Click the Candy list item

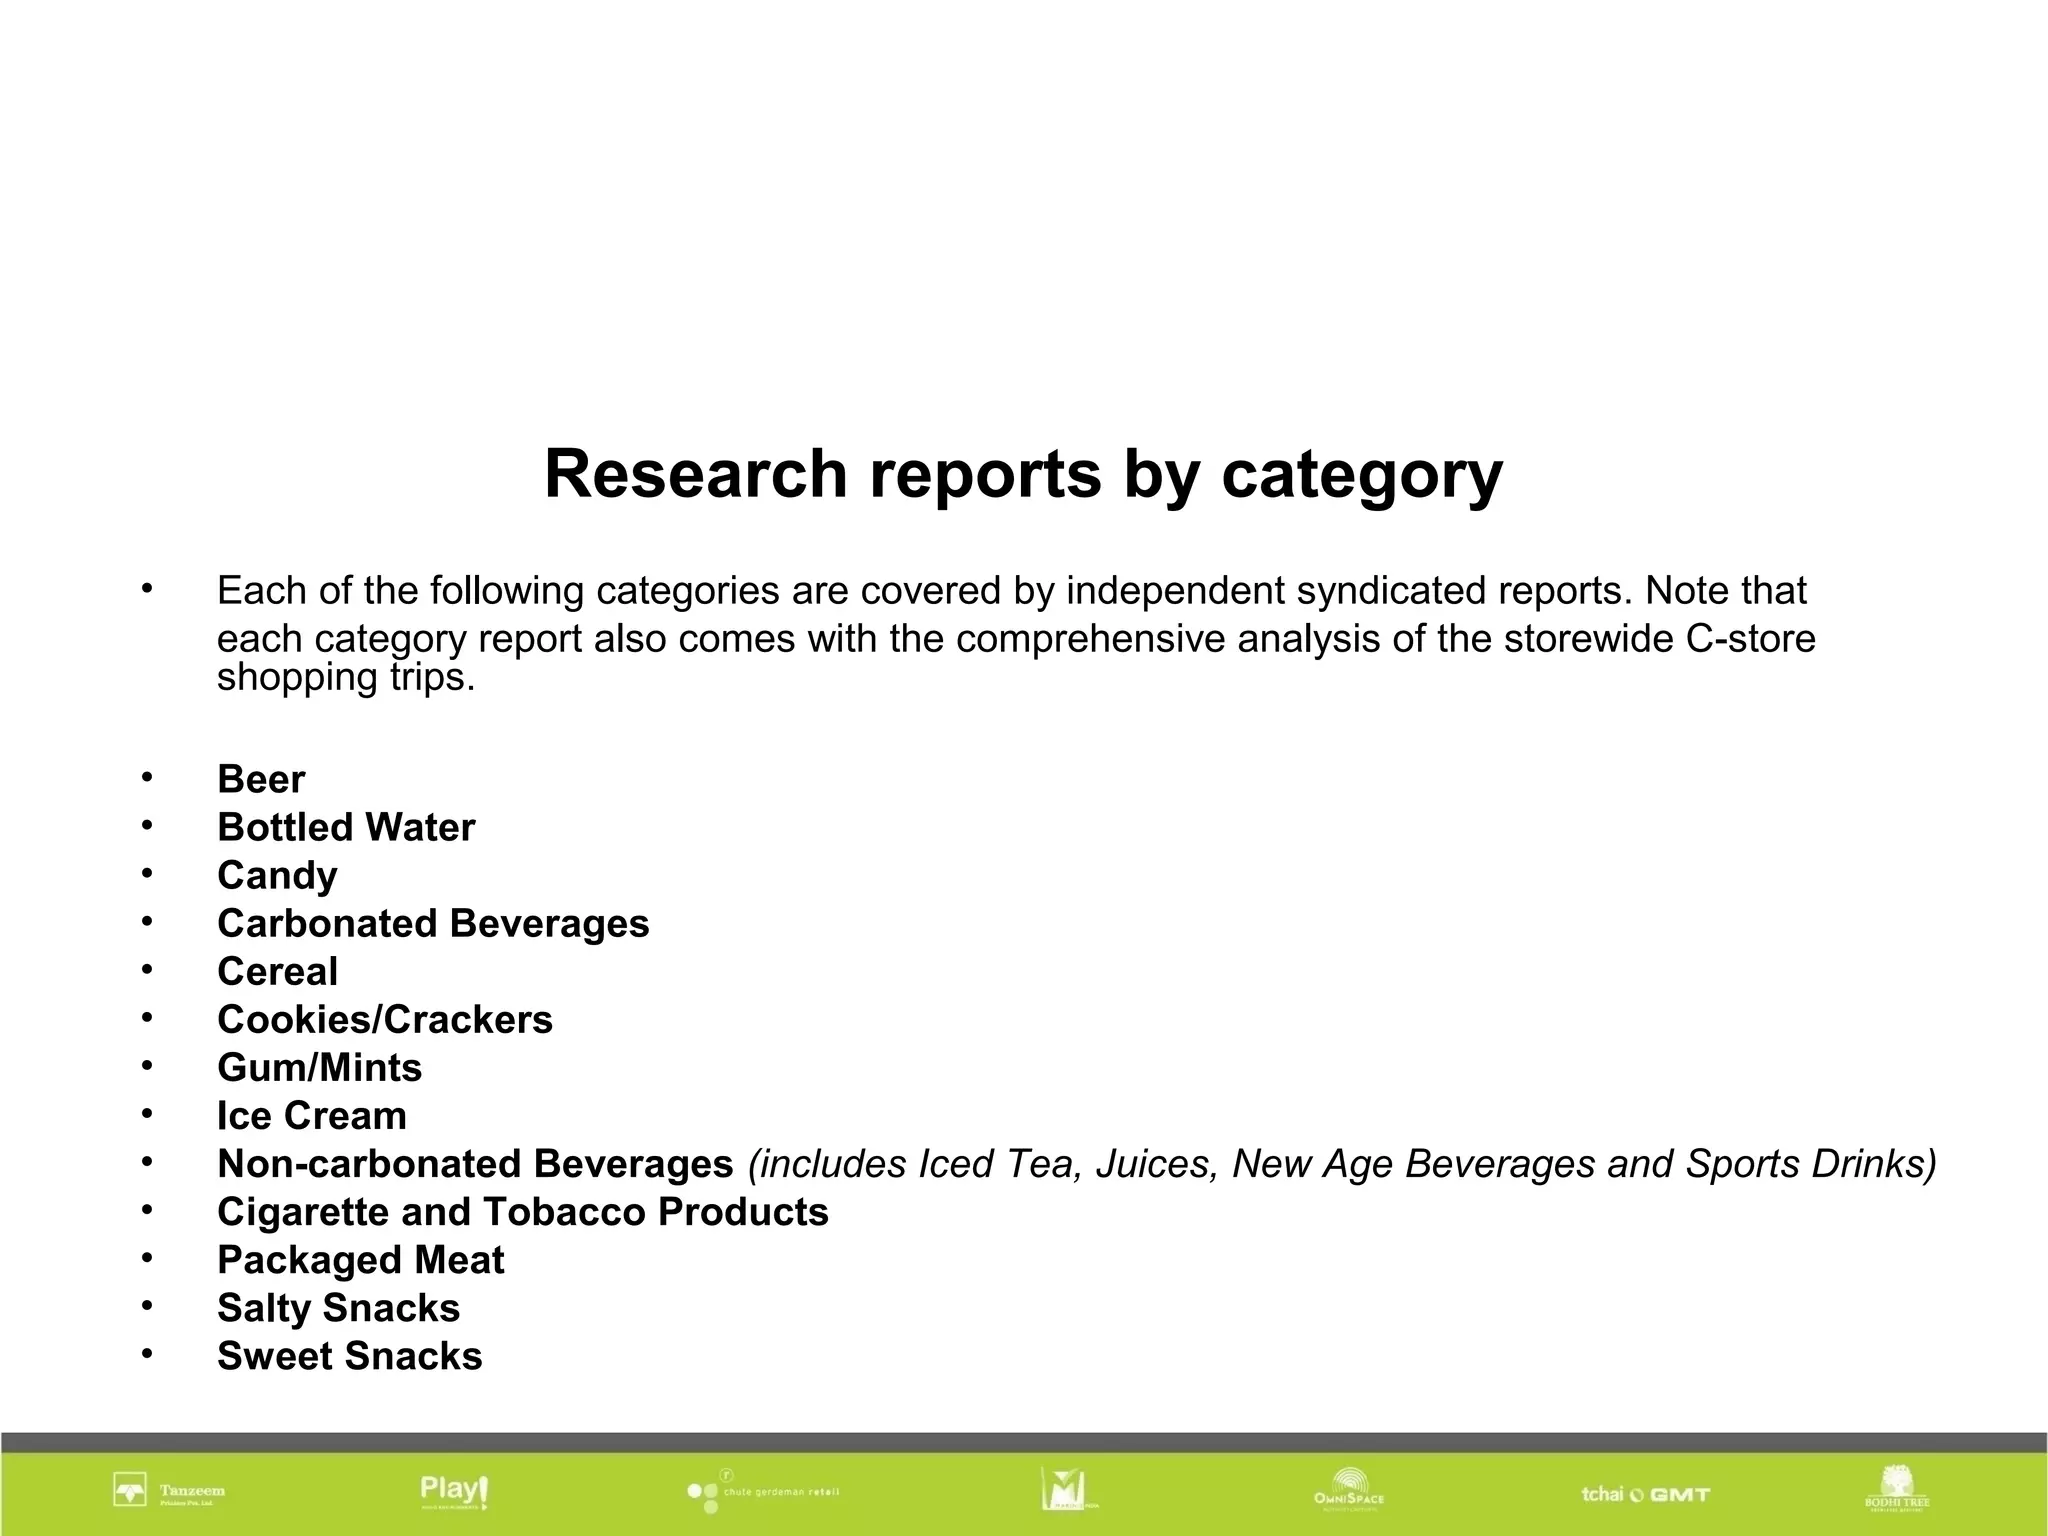click(277, 875)
